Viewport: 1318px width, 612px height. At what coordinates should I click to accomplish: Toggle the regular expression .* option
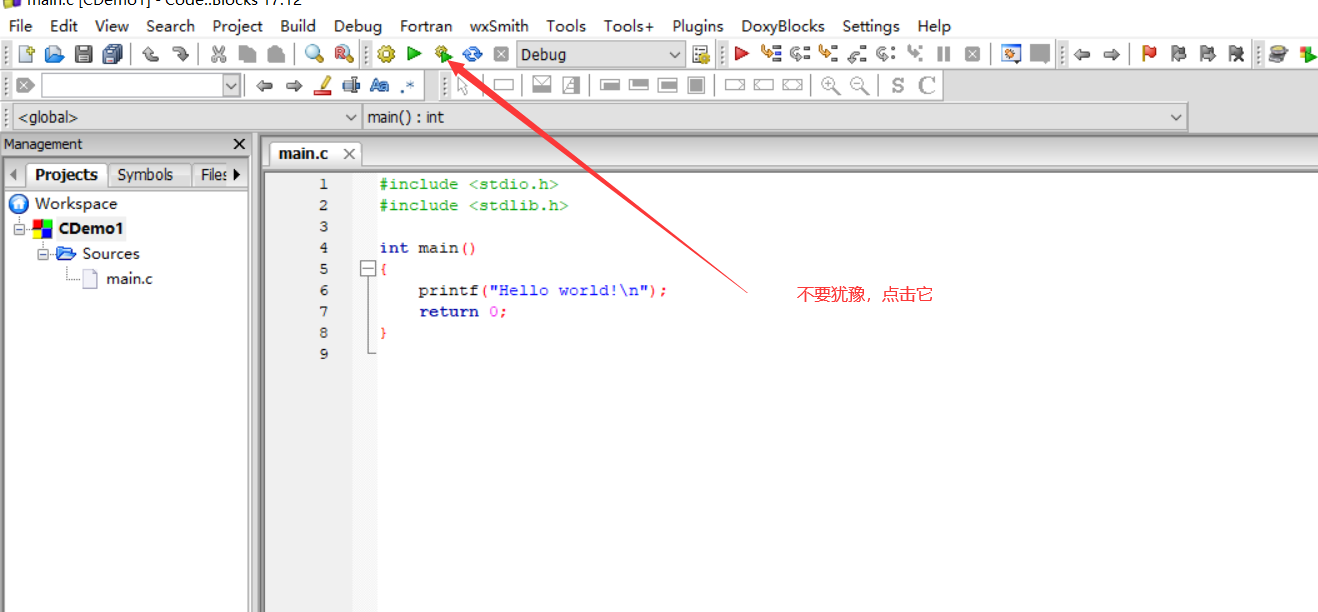[408, 86]
